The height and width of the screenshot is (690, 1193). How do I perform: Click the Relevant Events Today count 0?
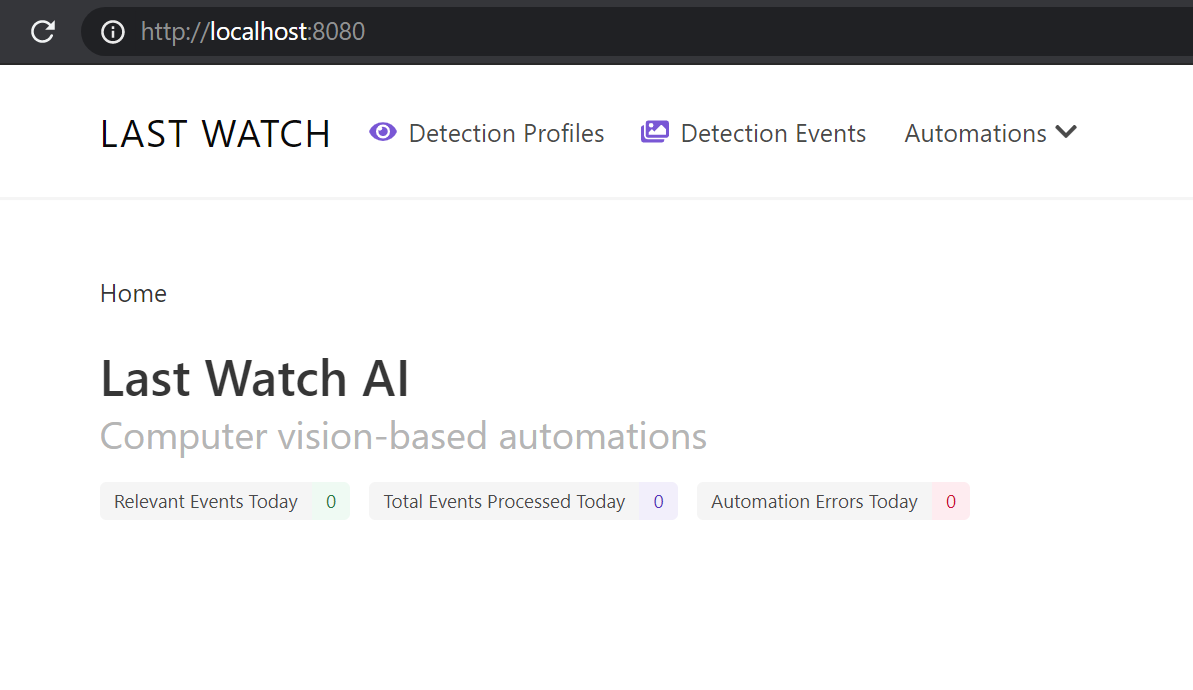tap(331, 501)
